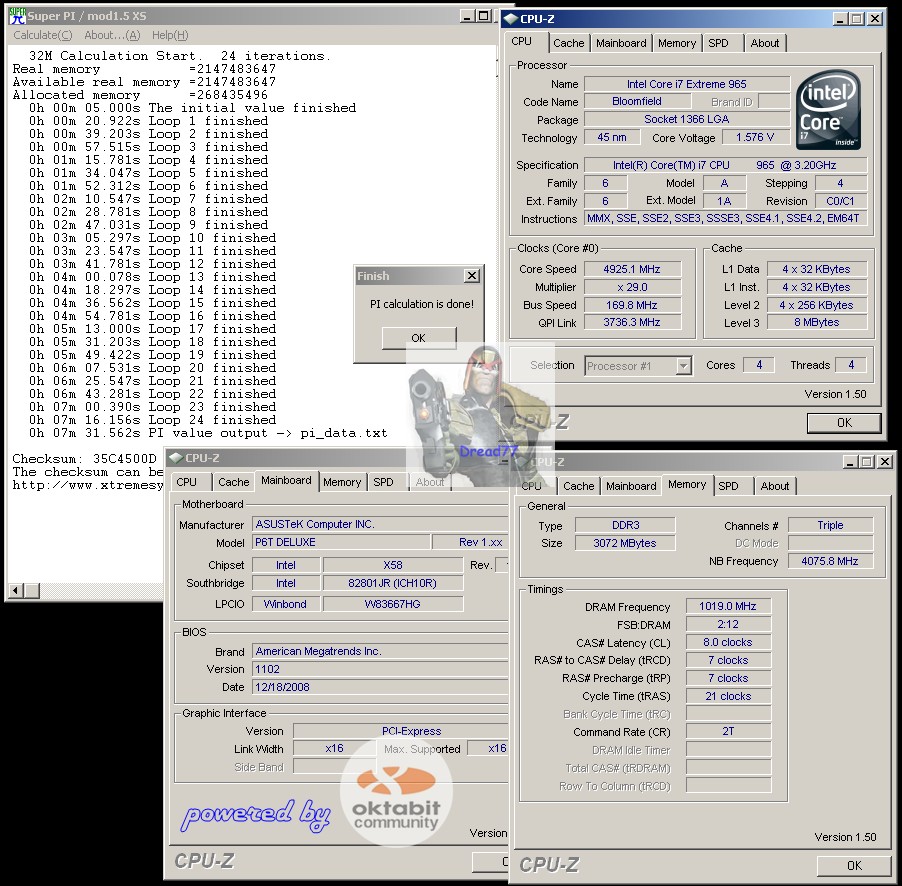Click the QPI Link 3736.3 MHz value
The width and height of the screenshot is (902, 886).
632,322
